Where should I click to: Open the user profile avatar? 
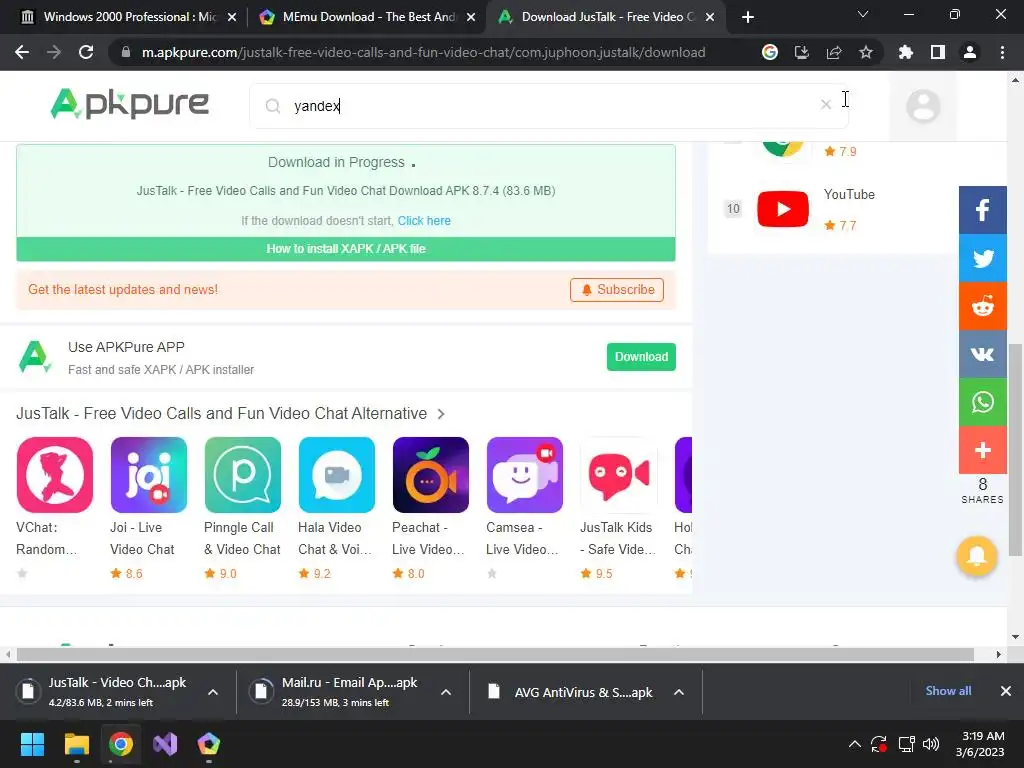(x=923, y=106)
